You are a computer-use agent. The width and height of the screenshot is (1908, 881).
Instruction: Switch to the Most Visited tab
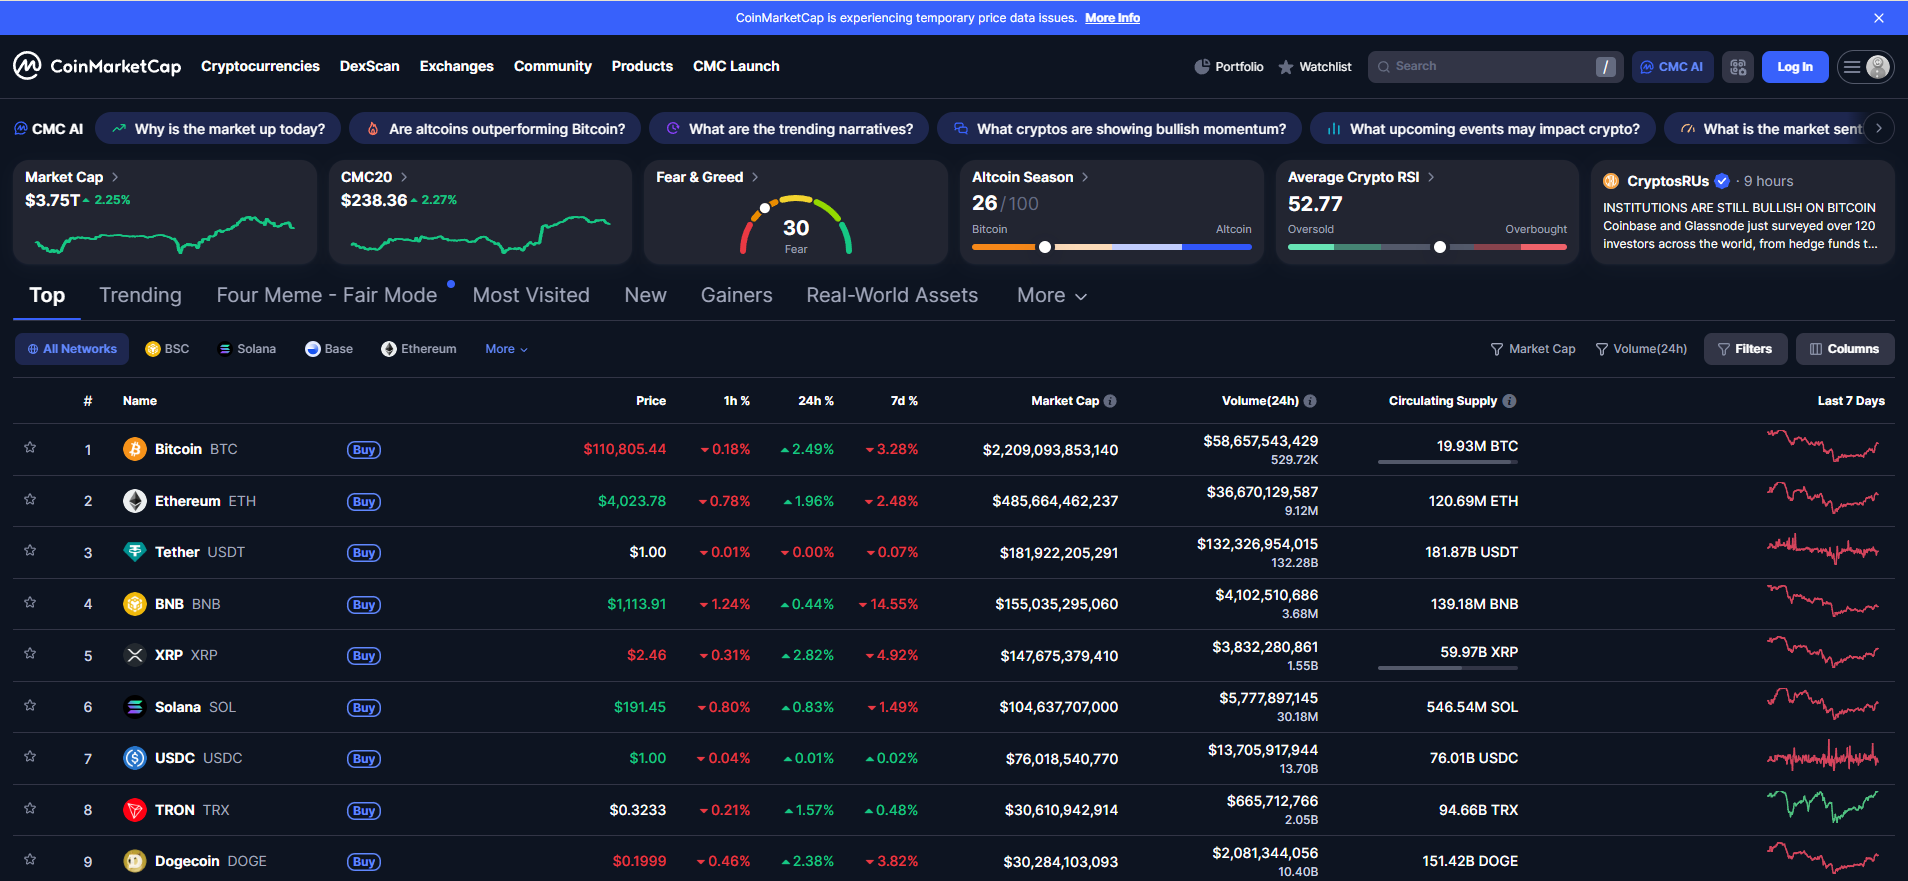click(531, 296)
